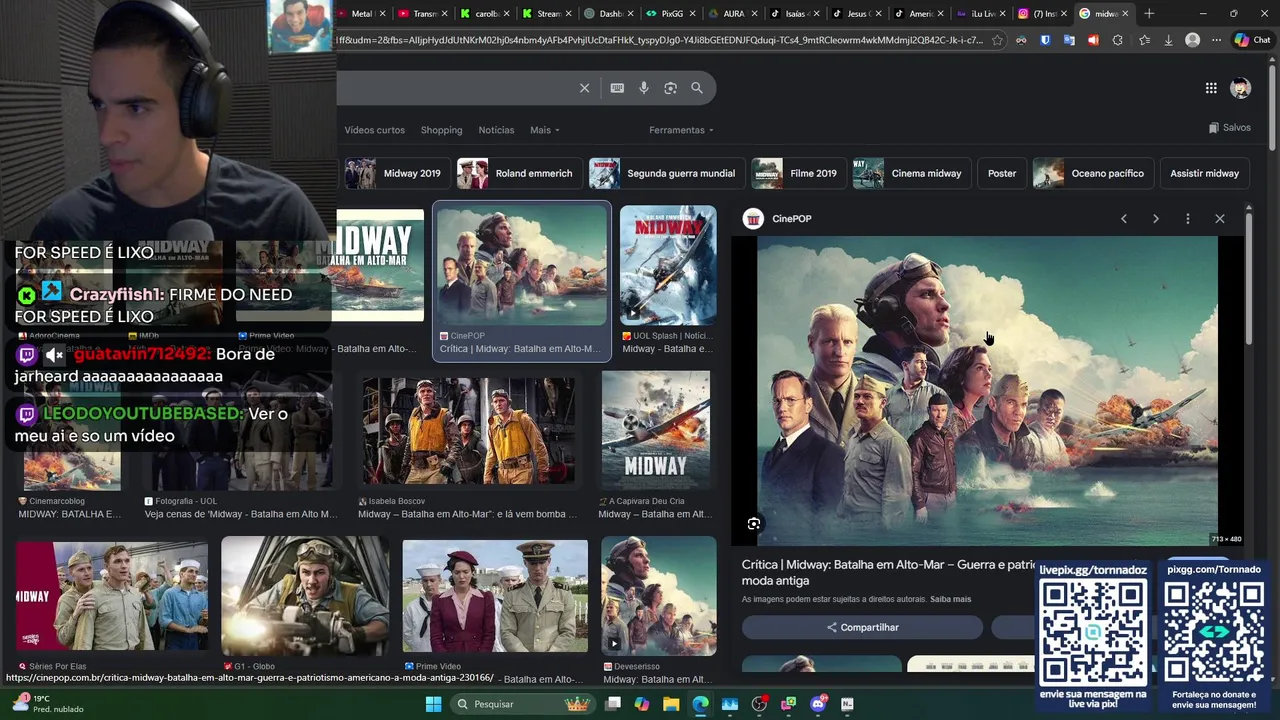This screenshot has width=1280, height=720.
Task: Open the Séries Por Elas image result
Action: (x=112, y=597)
